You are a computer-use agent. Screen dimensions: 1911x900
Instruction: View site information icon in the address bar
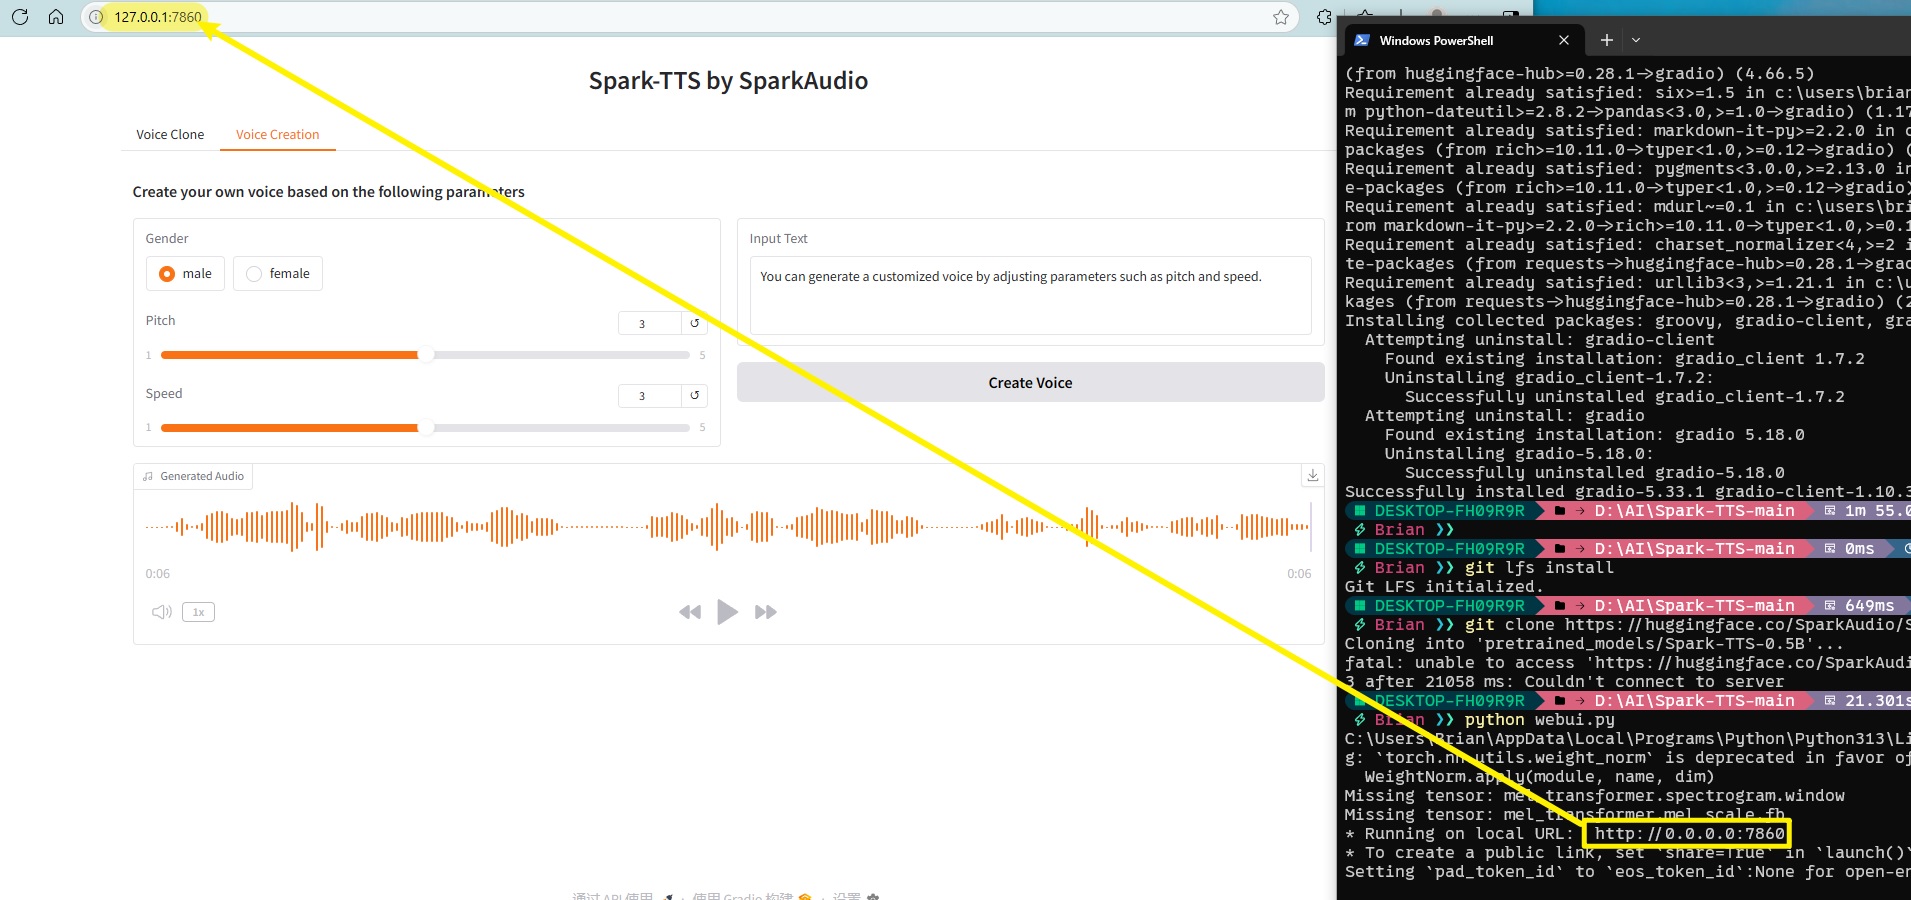96,17
